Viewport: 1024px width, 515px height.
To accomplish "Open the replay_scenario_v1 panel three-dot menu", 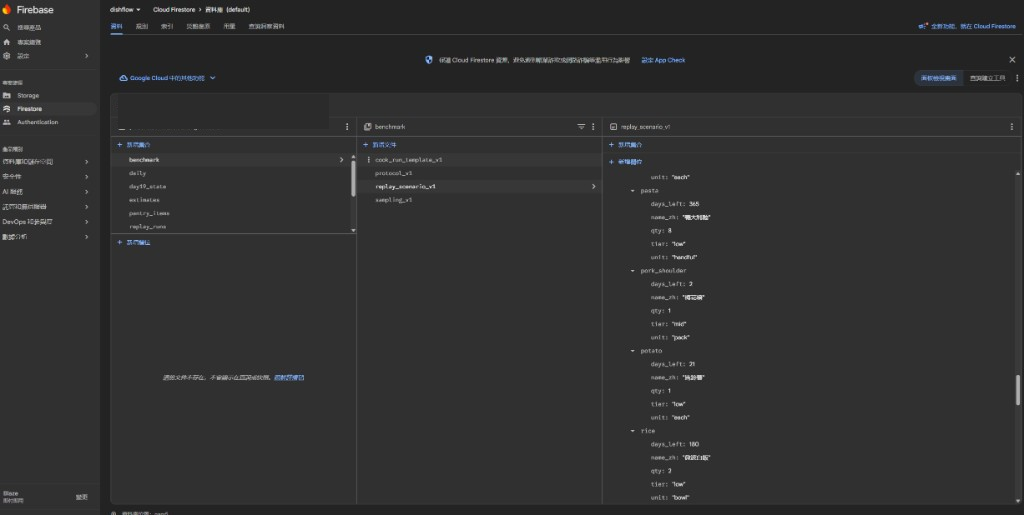I will tap(1012, 127).
